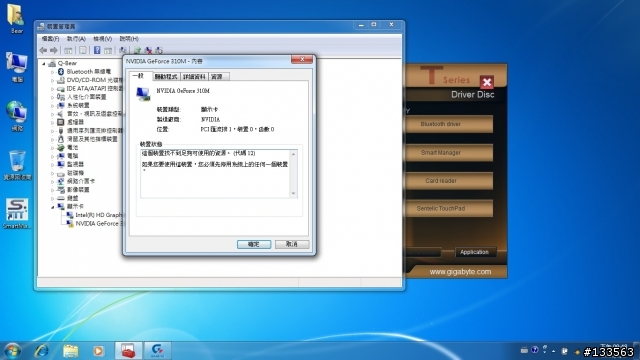Click the keyboard icon (鍵盤) in device tree

coord(61,198)
